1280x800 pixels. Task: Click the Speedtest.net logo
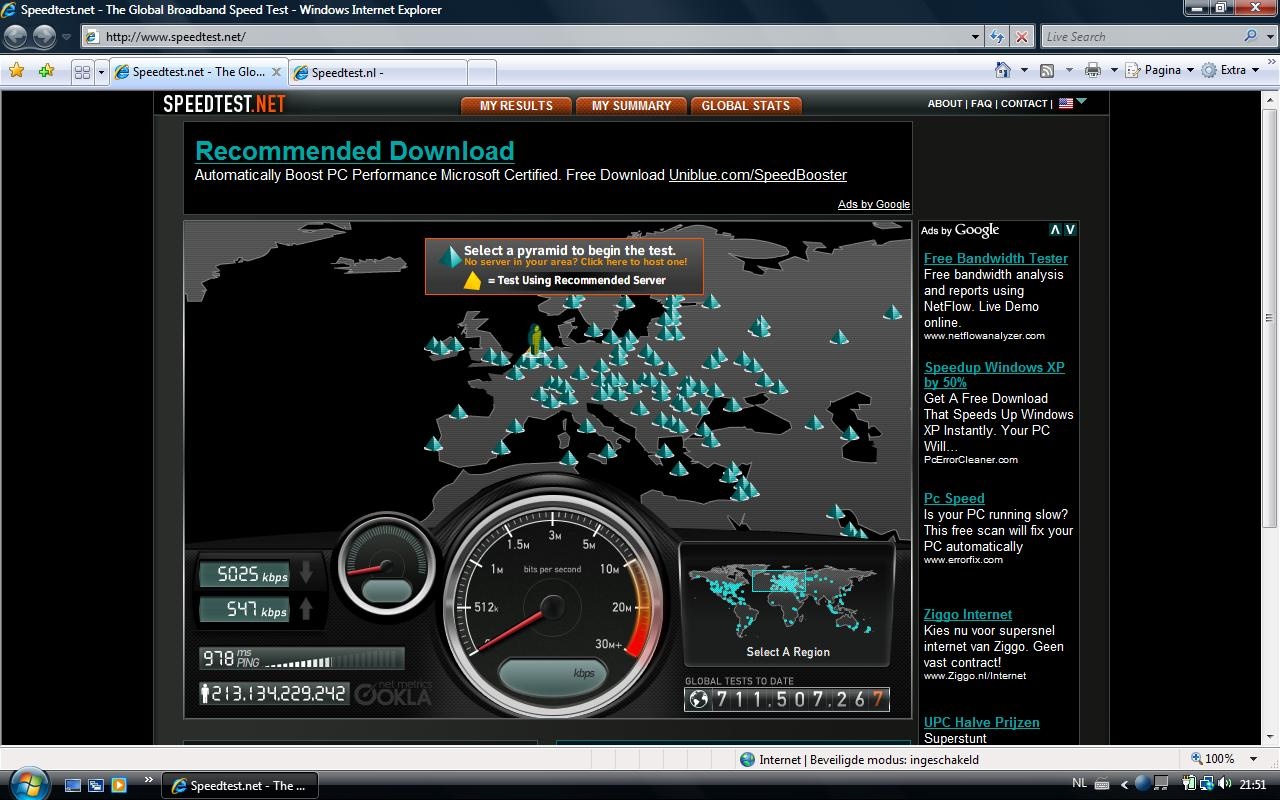[224, 104]
